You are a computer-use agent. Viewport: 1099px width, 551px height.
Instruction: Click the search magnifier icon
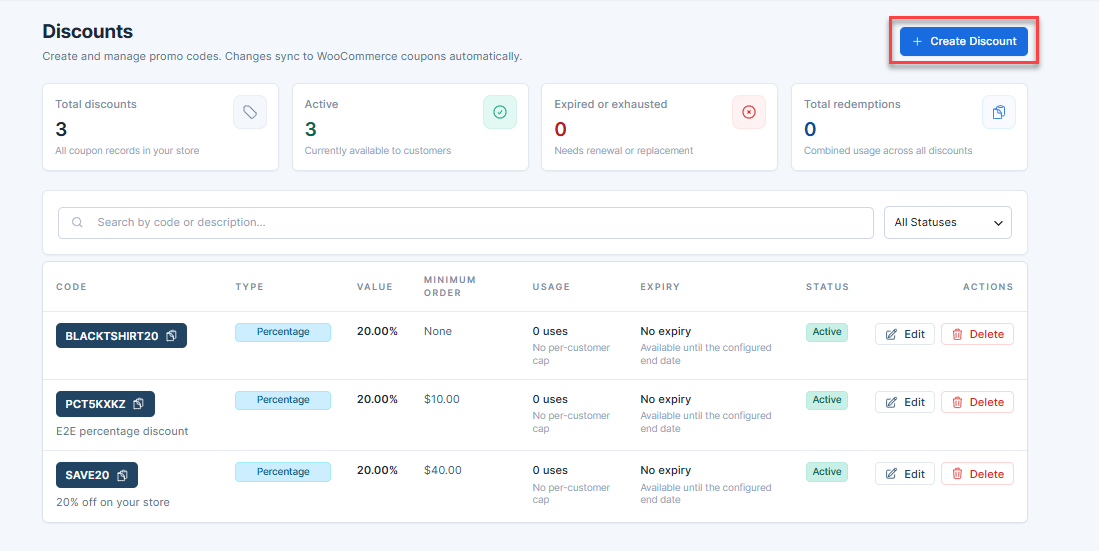pos(78,222)
